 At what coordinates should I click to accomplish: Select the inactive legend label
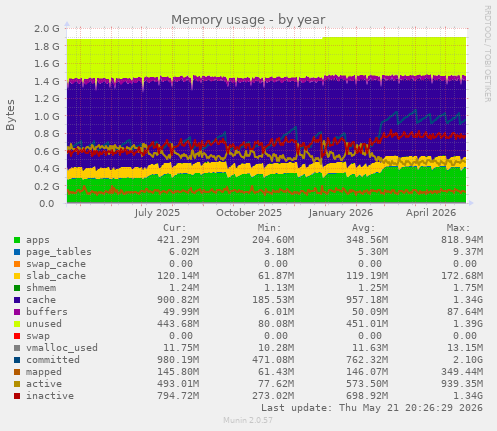click(x=50, y=396)
